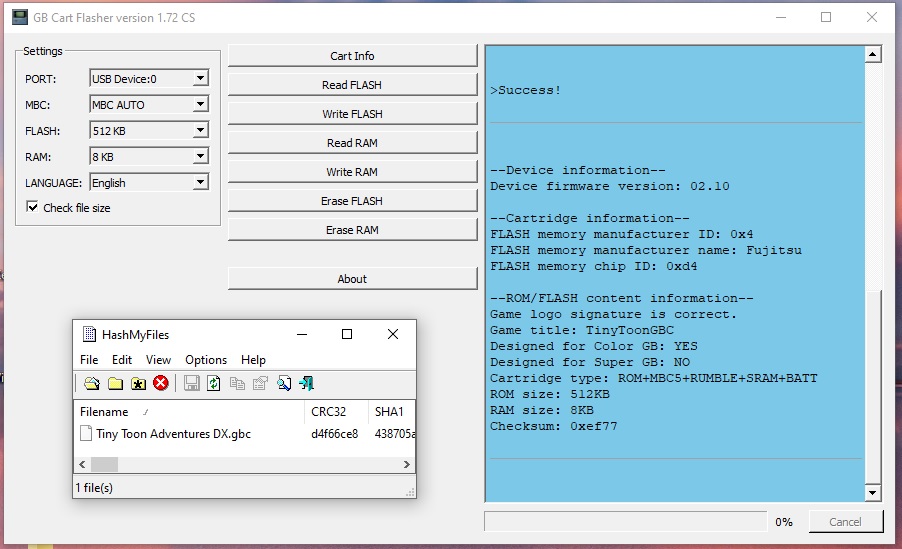This screenshot has height=549, width=902.
Task: Click the HashMyFiles horizontal scrollbar thumb
Action: point(104,464)
